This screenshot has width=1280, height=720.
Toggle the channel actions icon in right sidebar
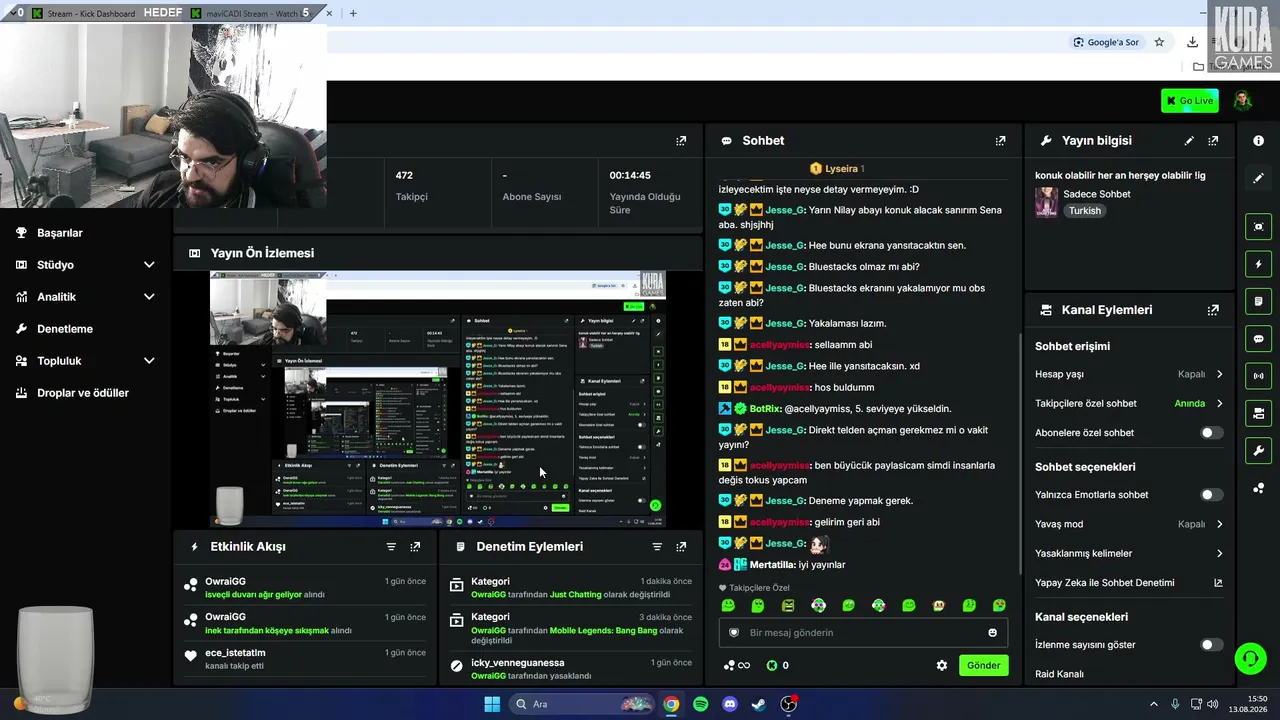point(1258,413)
